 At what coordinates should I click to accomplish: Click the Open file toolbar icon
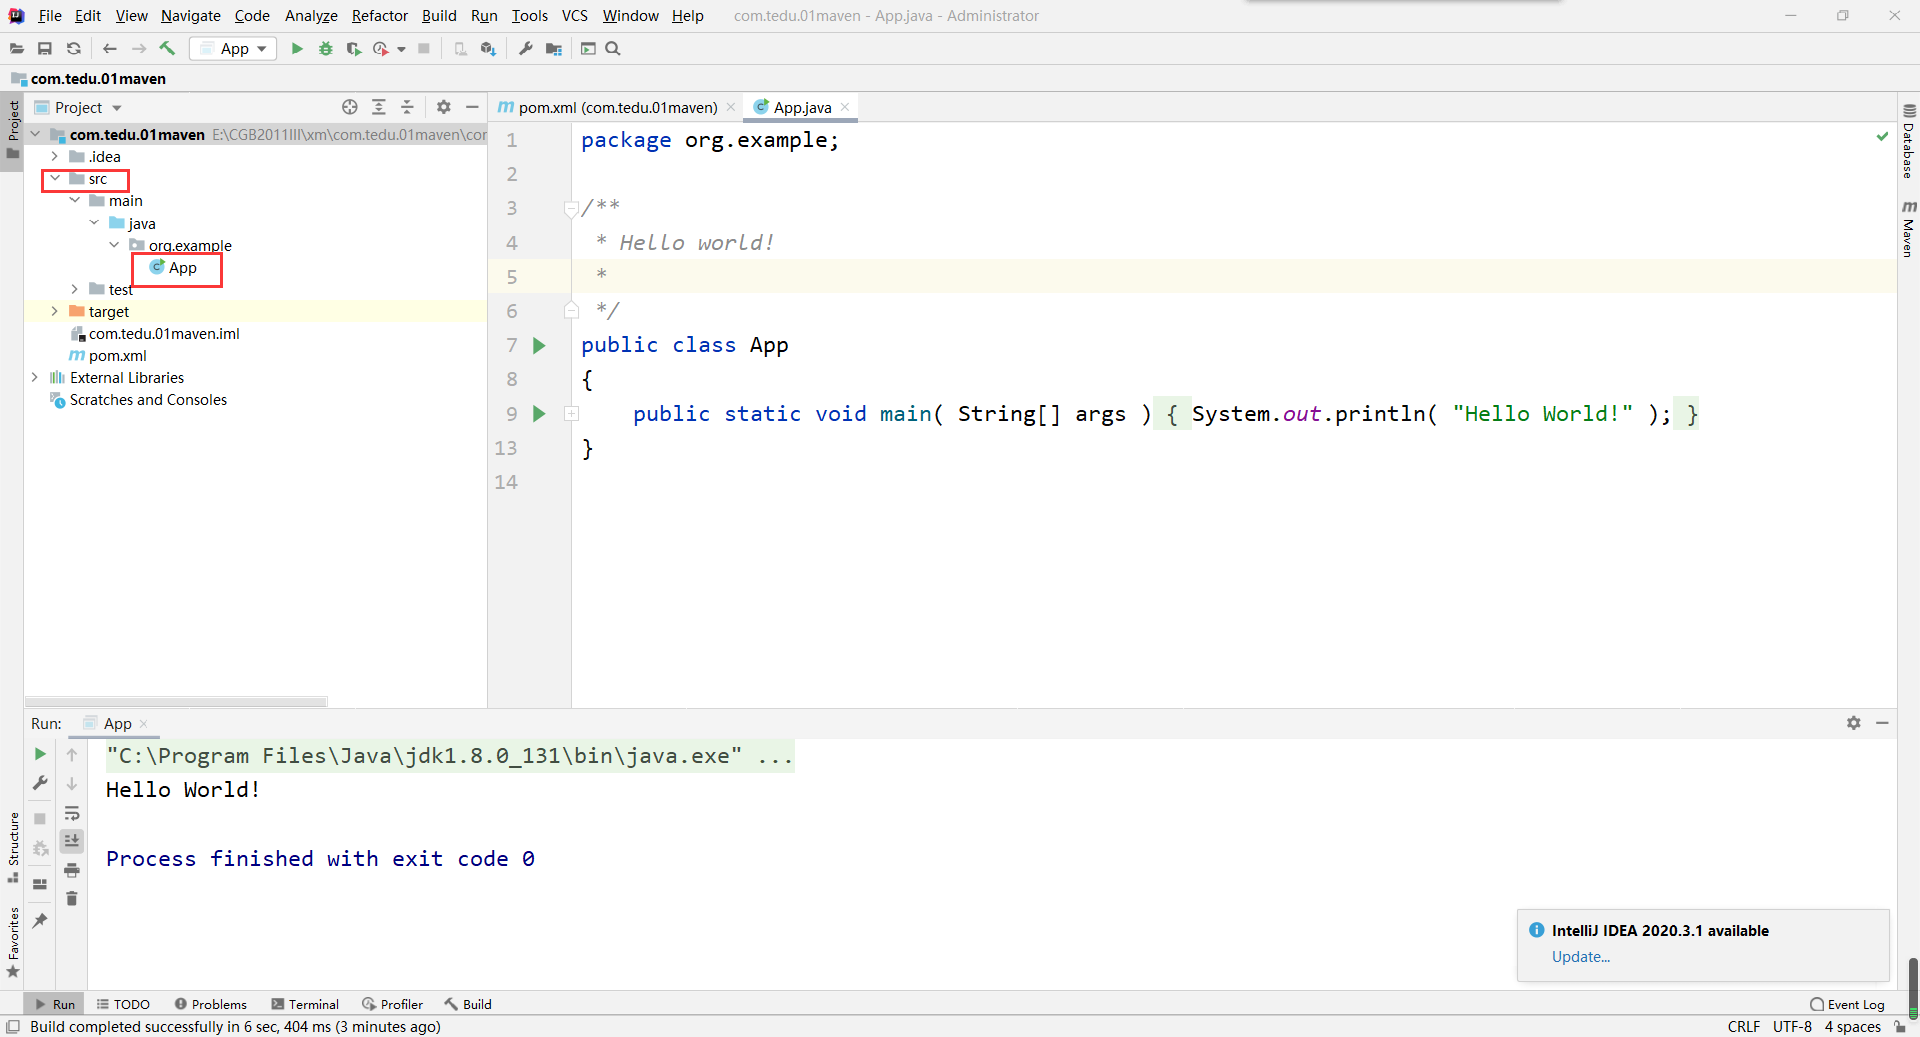coord(16,48)
